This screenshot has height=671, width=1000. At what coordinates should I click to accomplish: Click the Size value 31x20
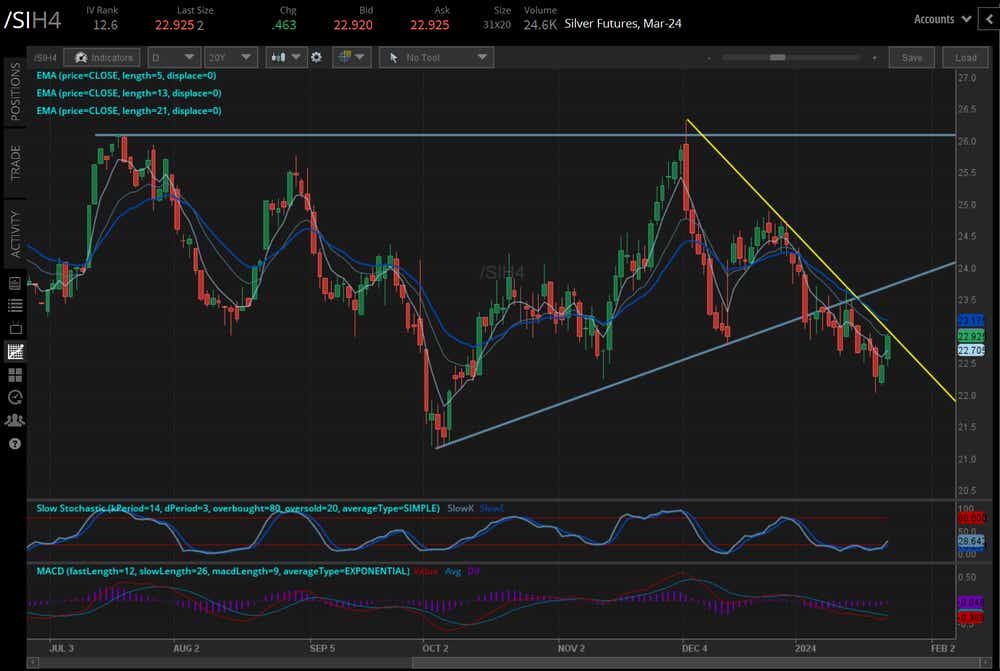[497, 26]
